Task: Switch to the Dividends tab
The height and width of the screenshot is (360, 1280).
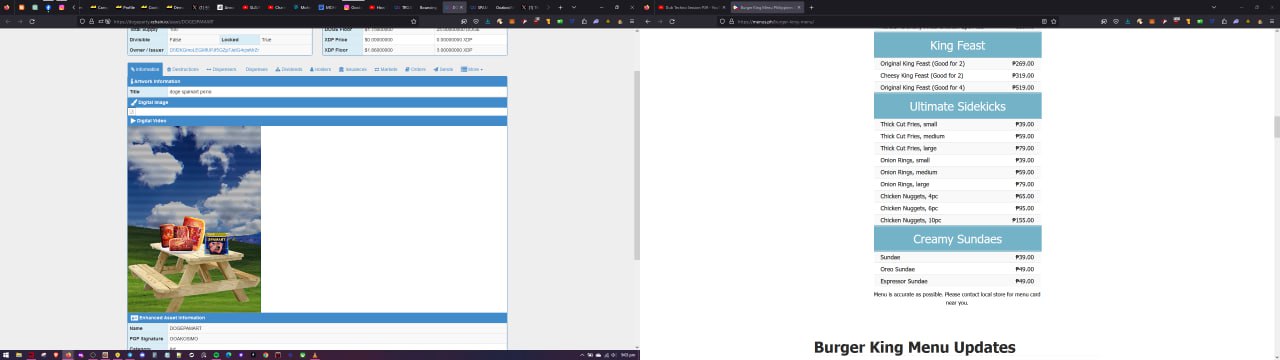Action: (x=288, y=69)
